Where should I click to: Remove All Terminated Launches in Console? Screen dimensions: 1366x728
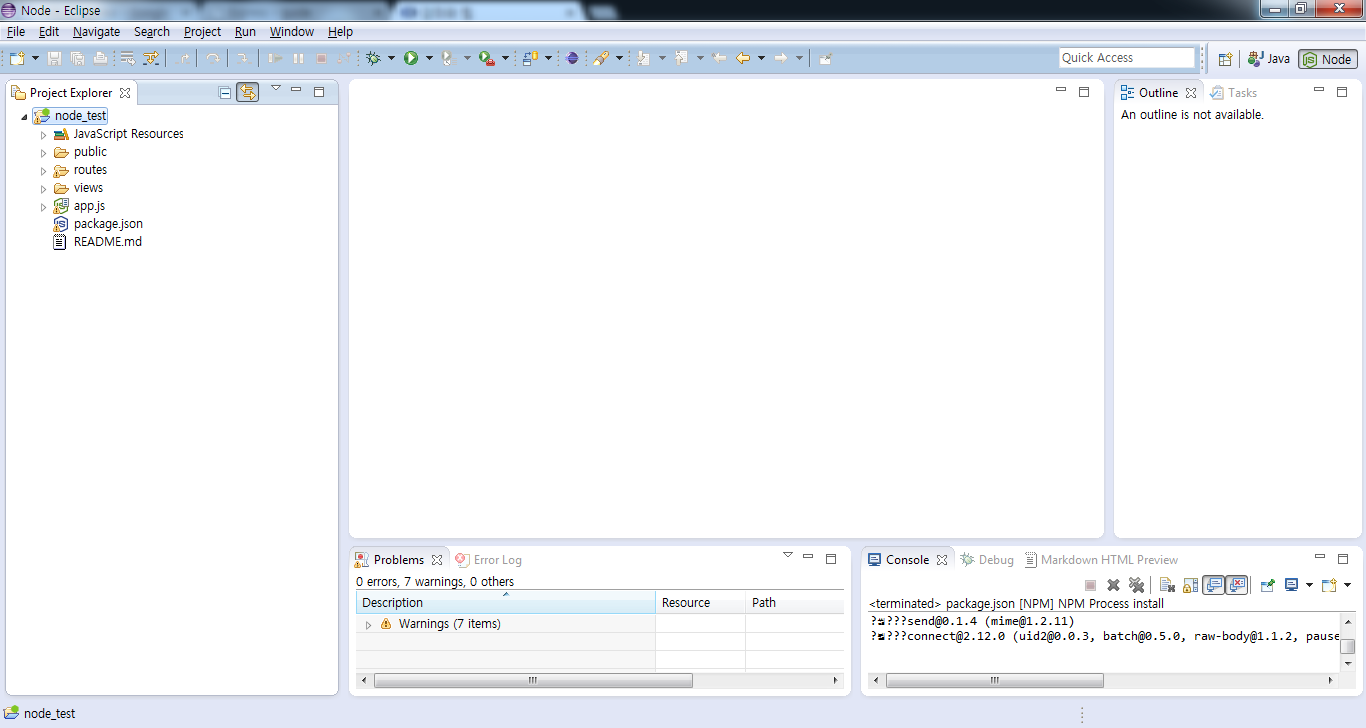pyautogui.click(x=1136, y=585)
